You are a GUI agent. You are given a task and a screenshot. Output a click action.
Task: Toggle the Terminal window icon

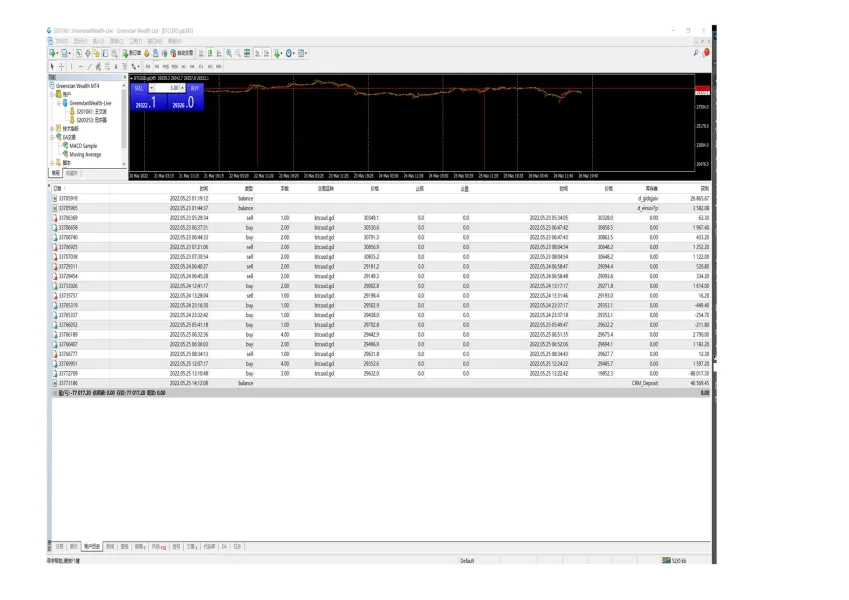coord(105,53)
